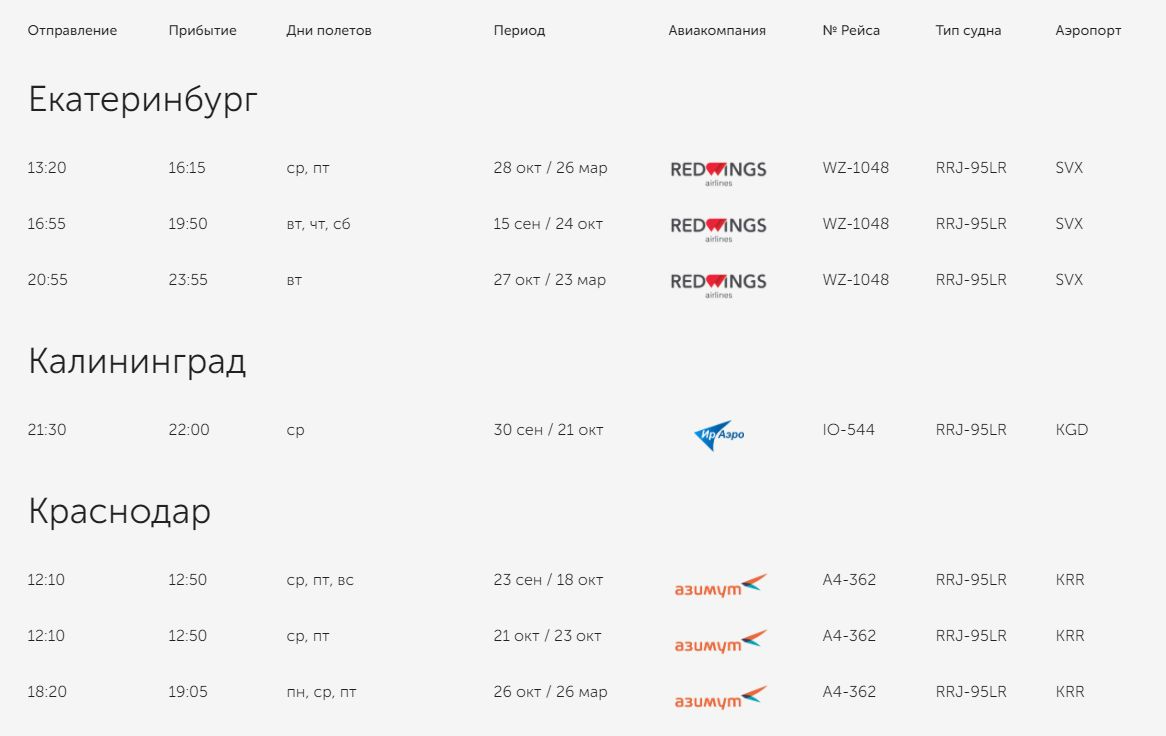Click Azimuth logo for 23 сен period
Viewport: 1166px width, 736px height.
(720, 585)
